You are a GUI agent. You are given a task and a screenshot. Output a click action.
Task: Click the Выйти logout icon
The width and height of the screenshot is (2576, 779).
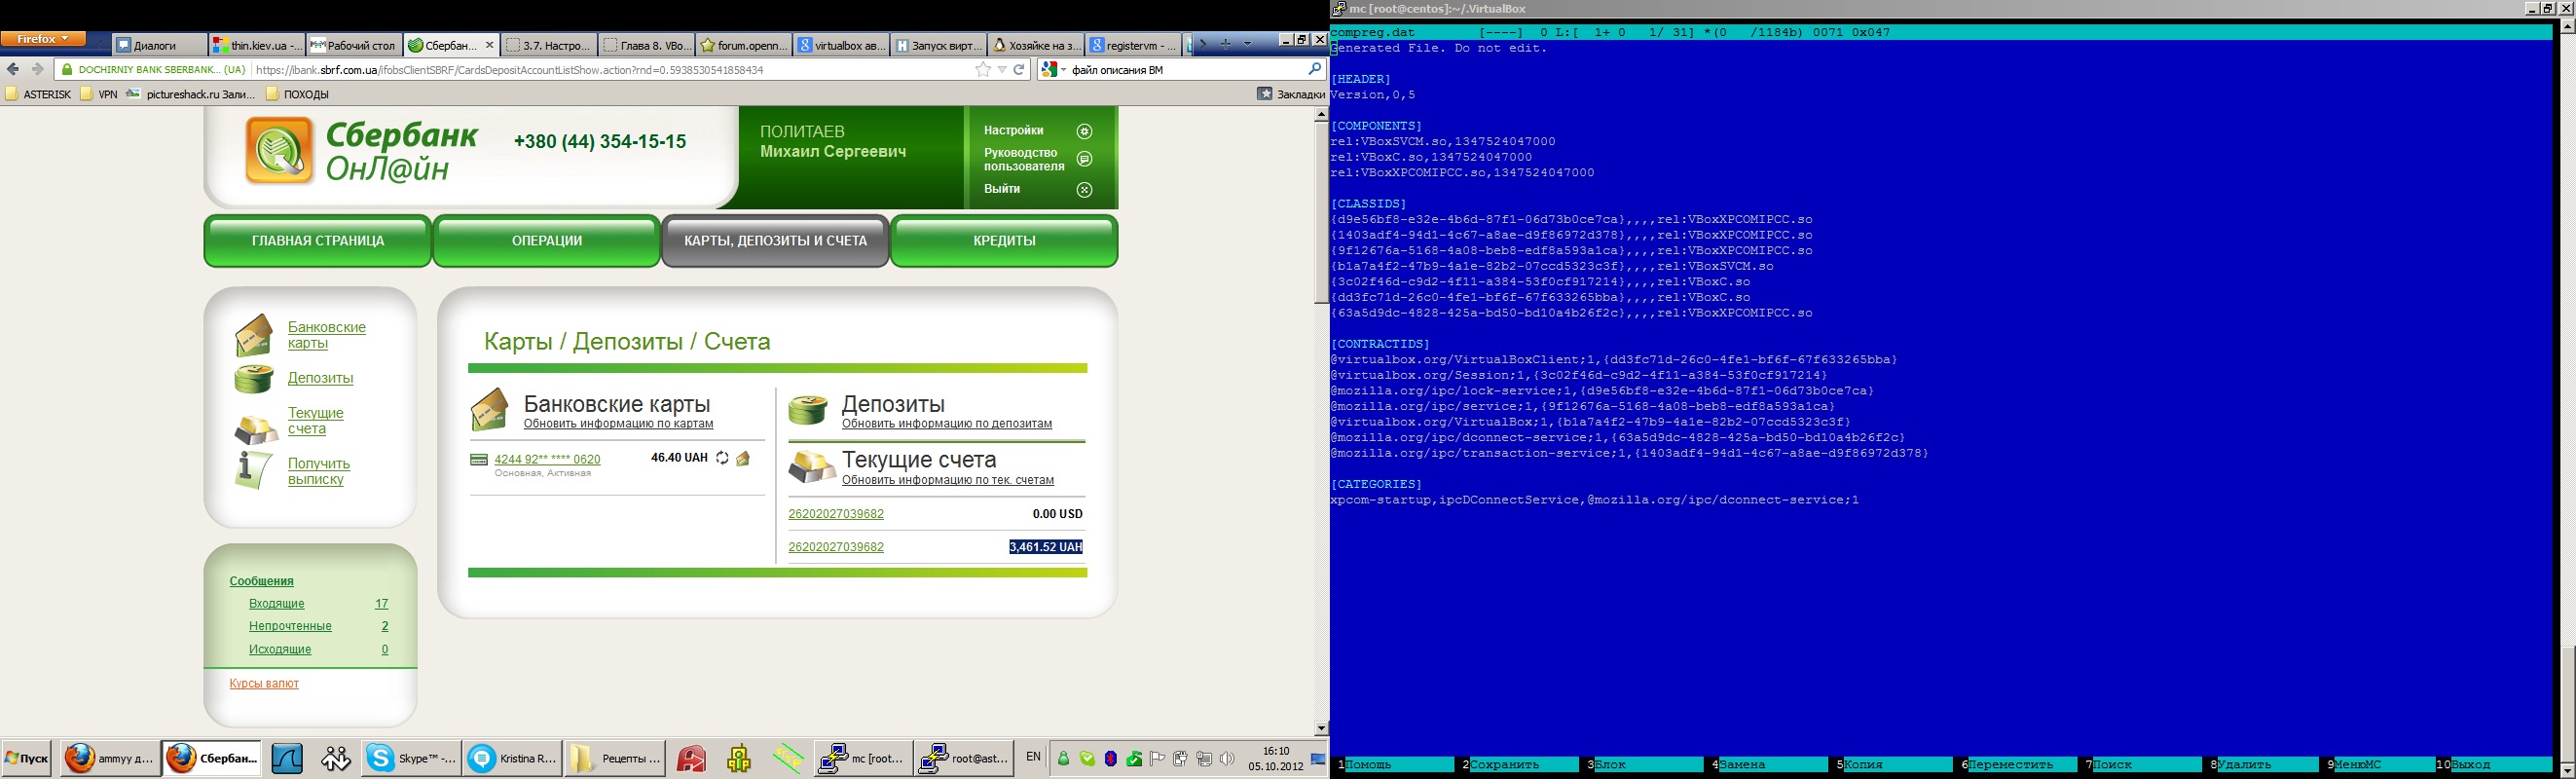pos(1084,190)
